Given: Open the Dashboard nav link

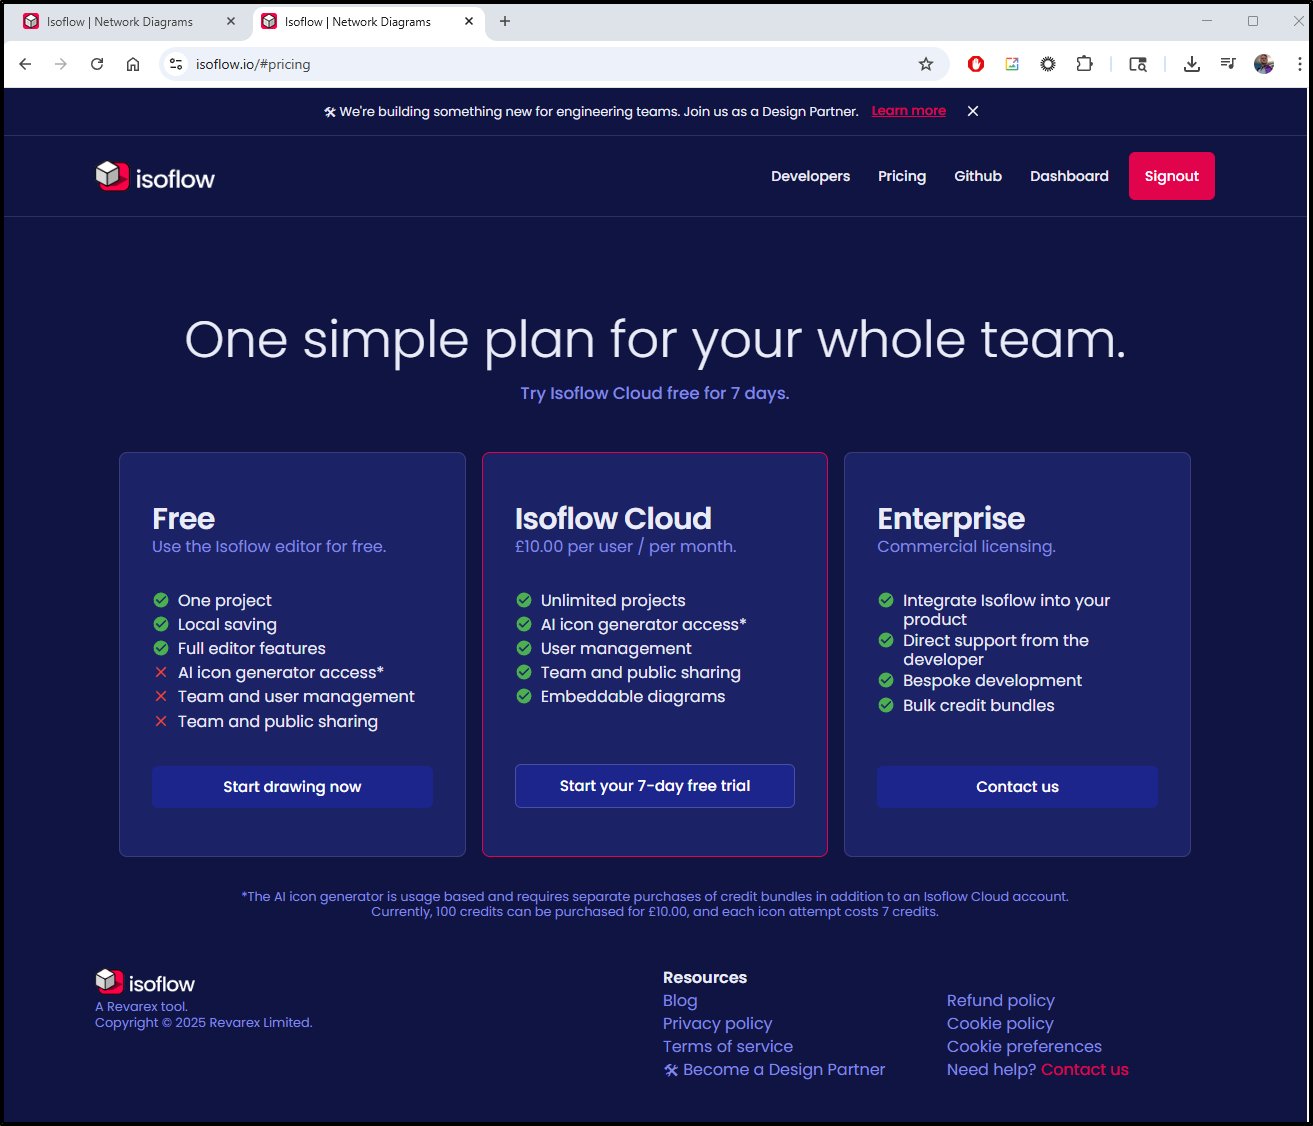Looking at the screenshot, I should 1069,176.
